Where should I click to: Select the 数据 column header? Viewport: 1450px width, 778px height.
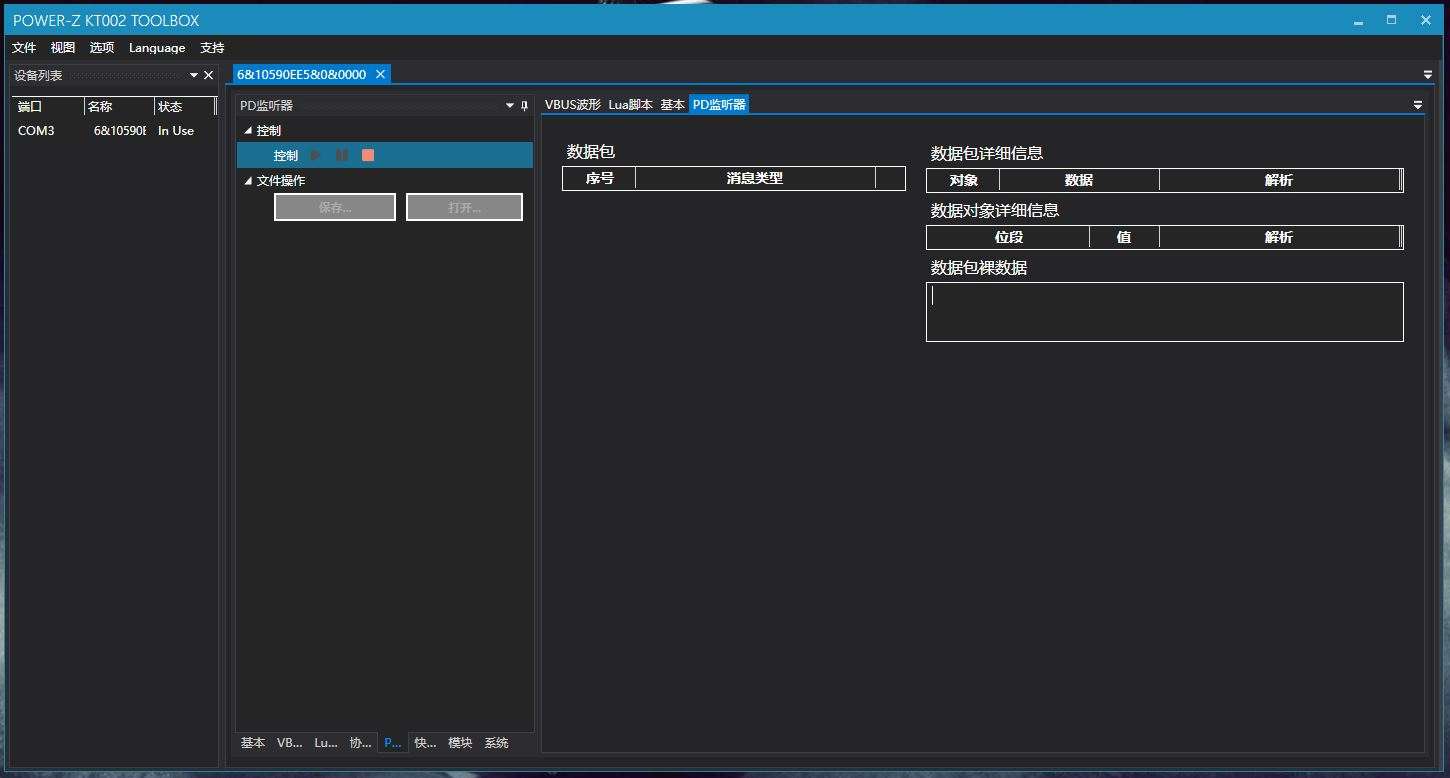point(1079,181)
